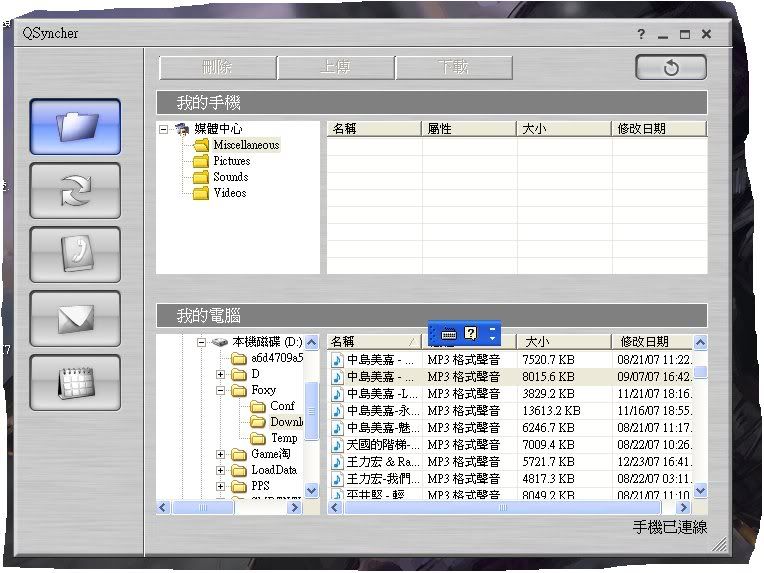Image resolution: width=764 pixels, height=573 pixels.
Task: Click the folder tree scroll-right arrow
Action: pyautogui.click(x=294, y=508)
